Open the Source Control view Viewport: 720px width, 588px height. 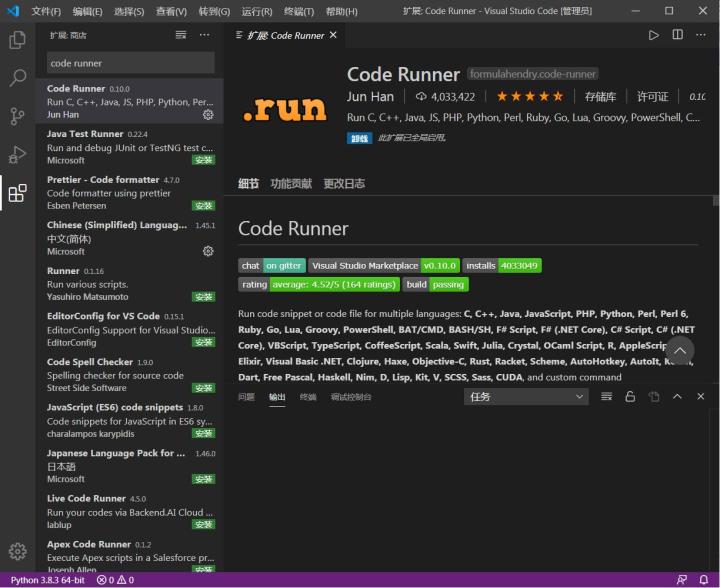tap(17, 116)
